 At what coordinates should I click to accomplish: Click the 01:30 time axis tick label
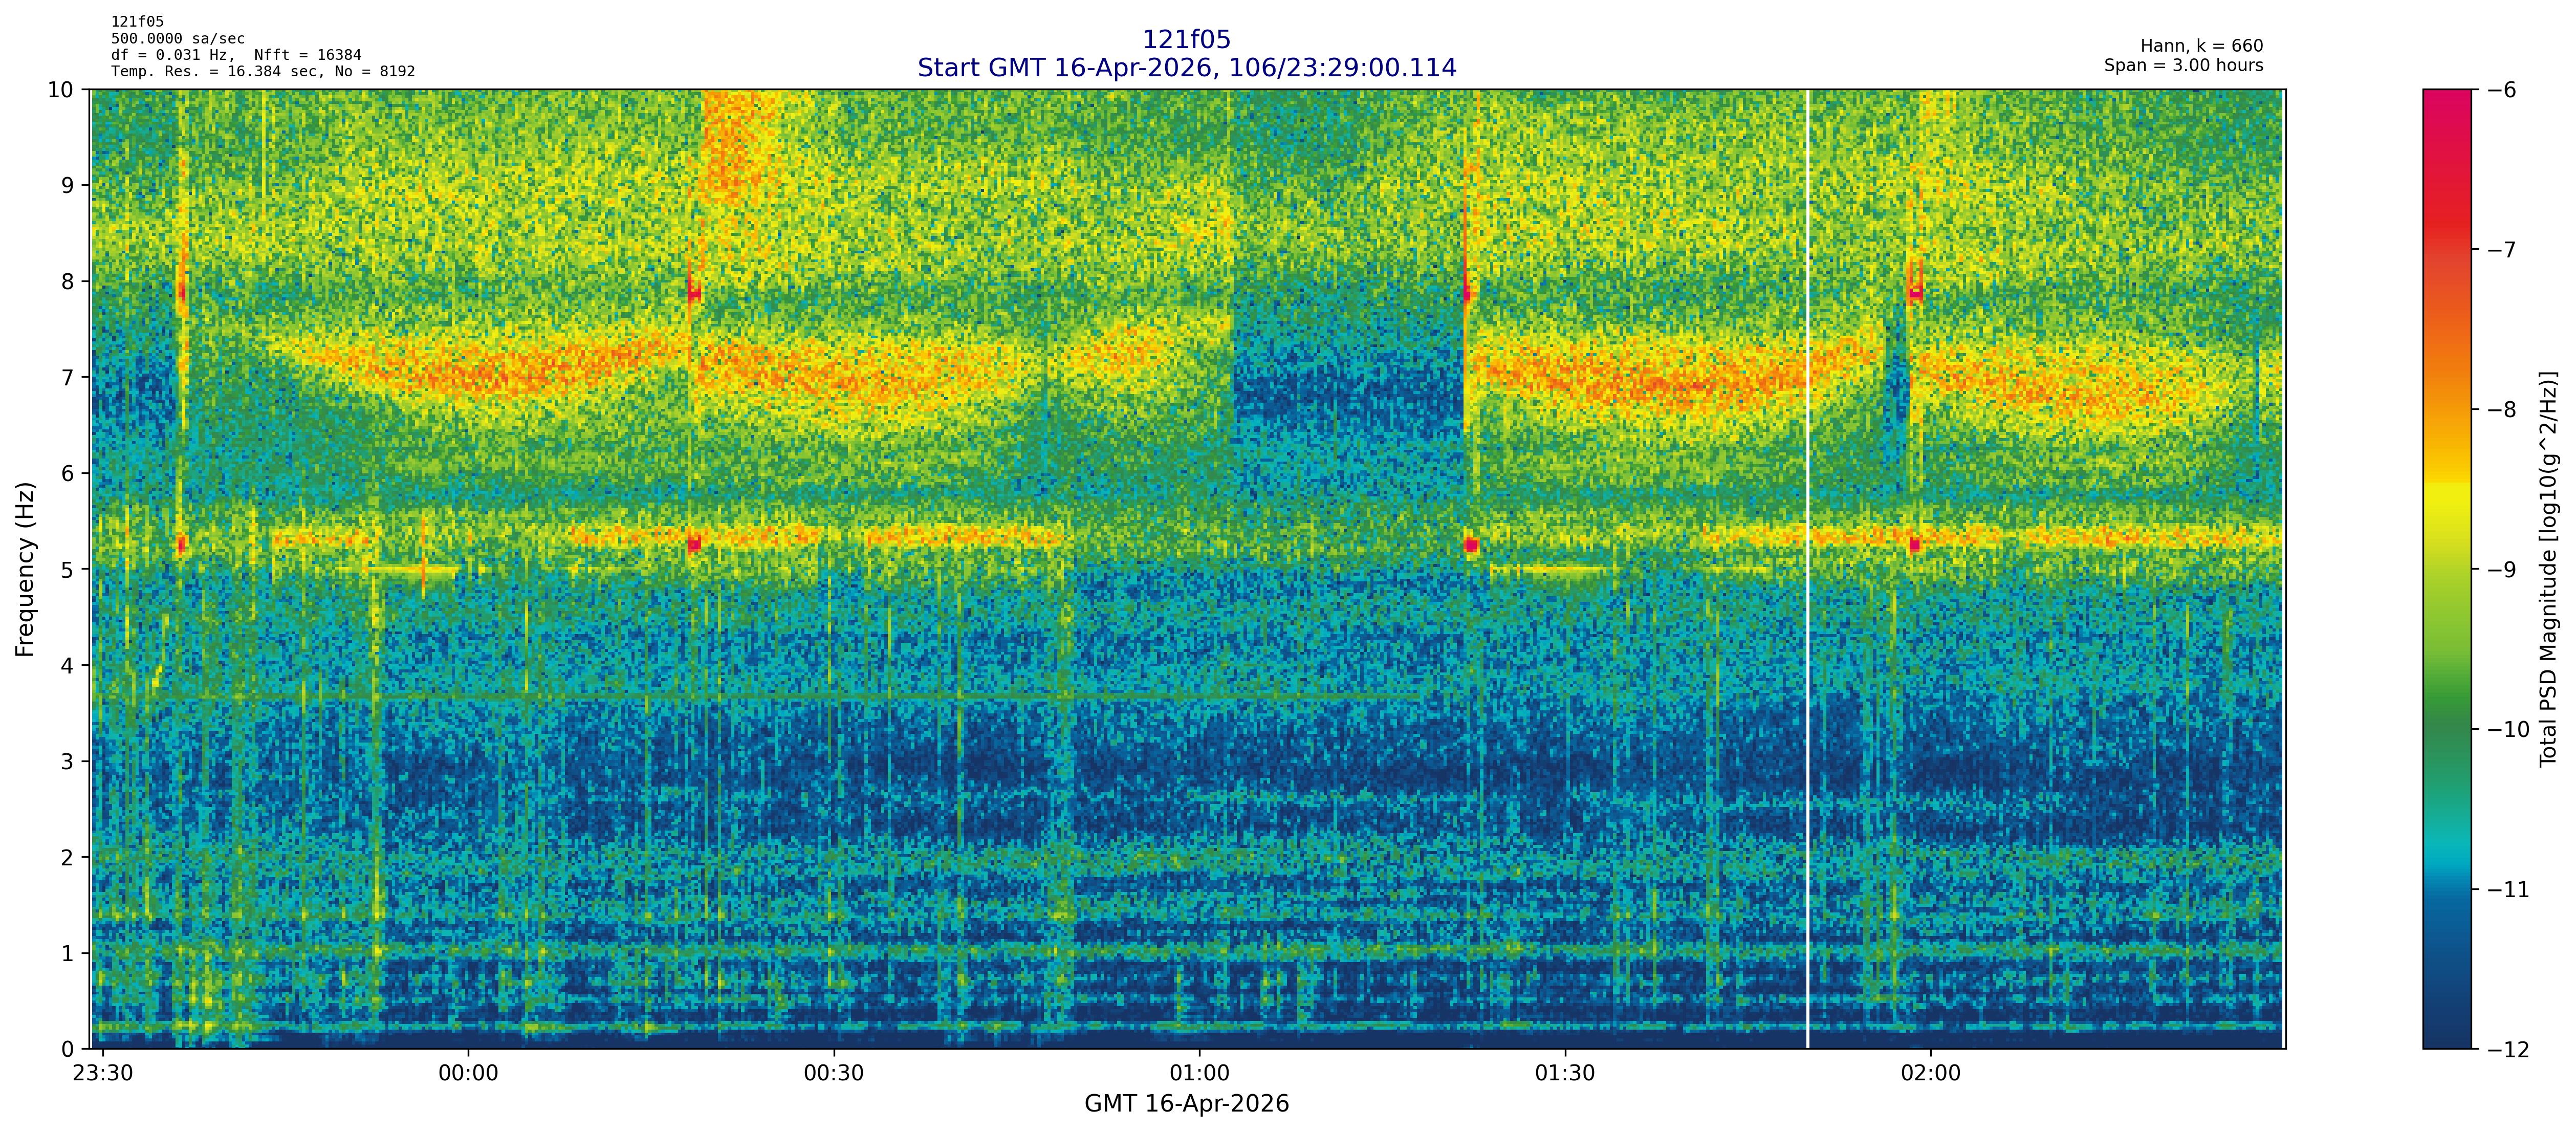(x=1564, y=1074)
